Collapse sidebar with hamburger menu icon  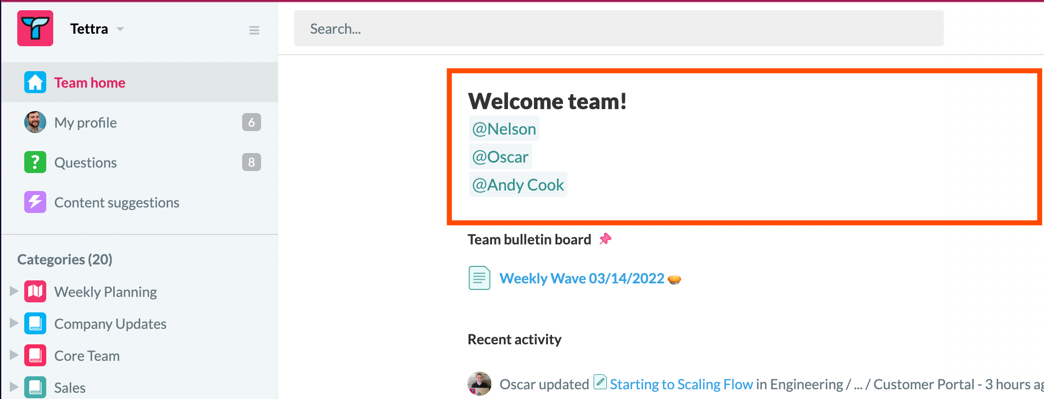(254, 30)
